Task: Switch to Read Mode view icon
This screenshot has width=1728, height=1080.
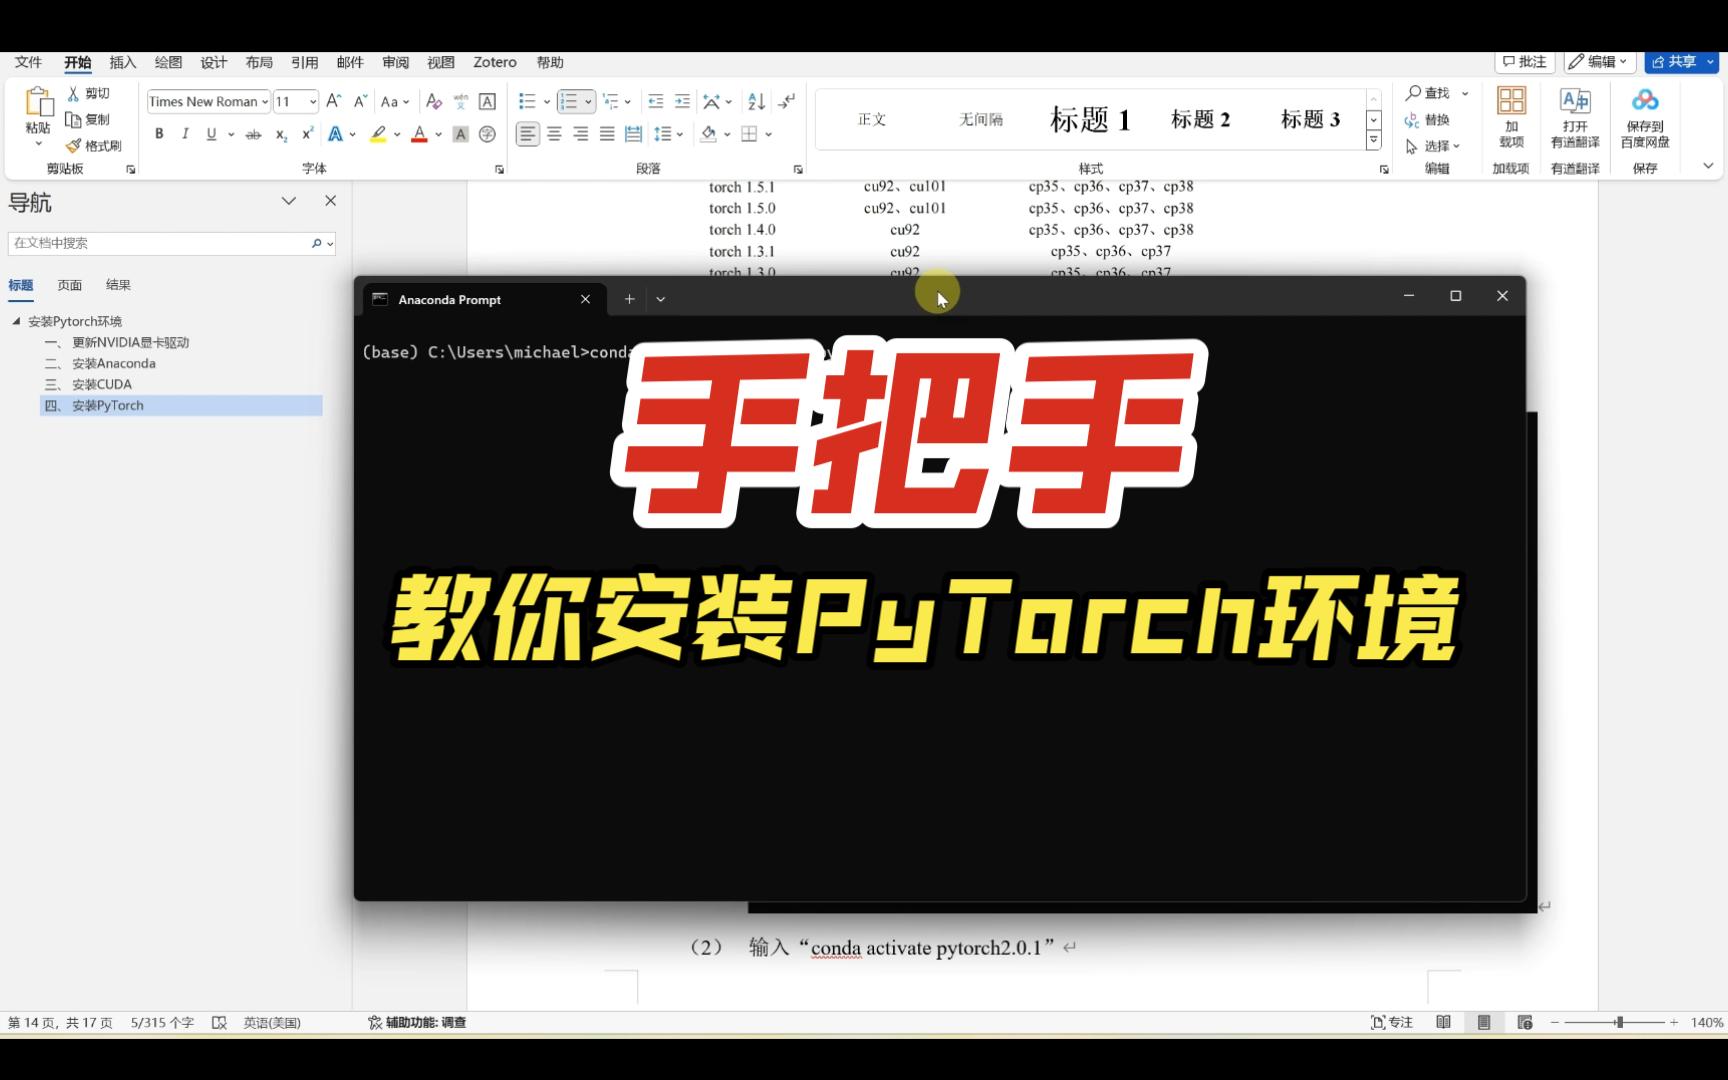Action: pyautogui.click(x=1443, y=1022)
